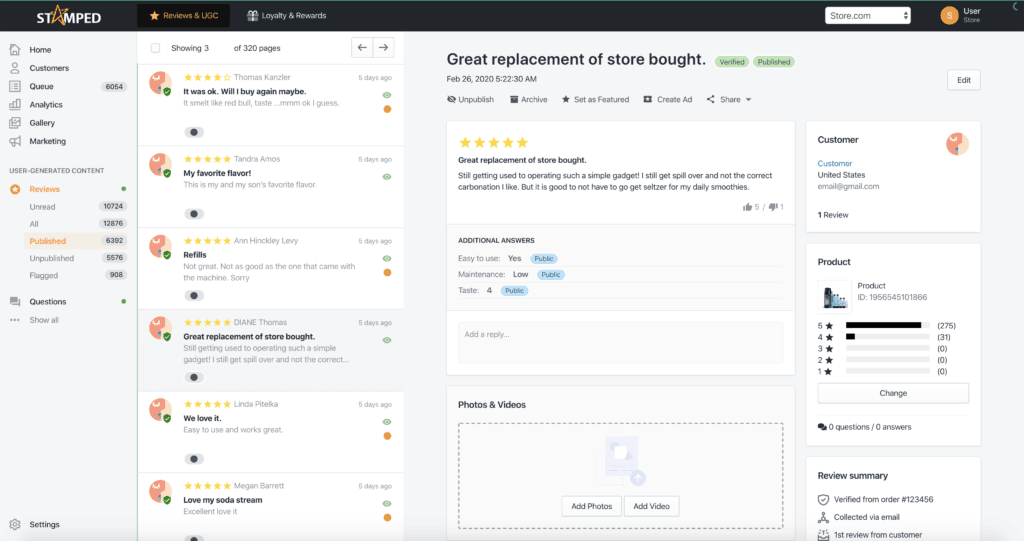Click the thumbs down icon
The image size is (1024, 541).
click(773, 207)
